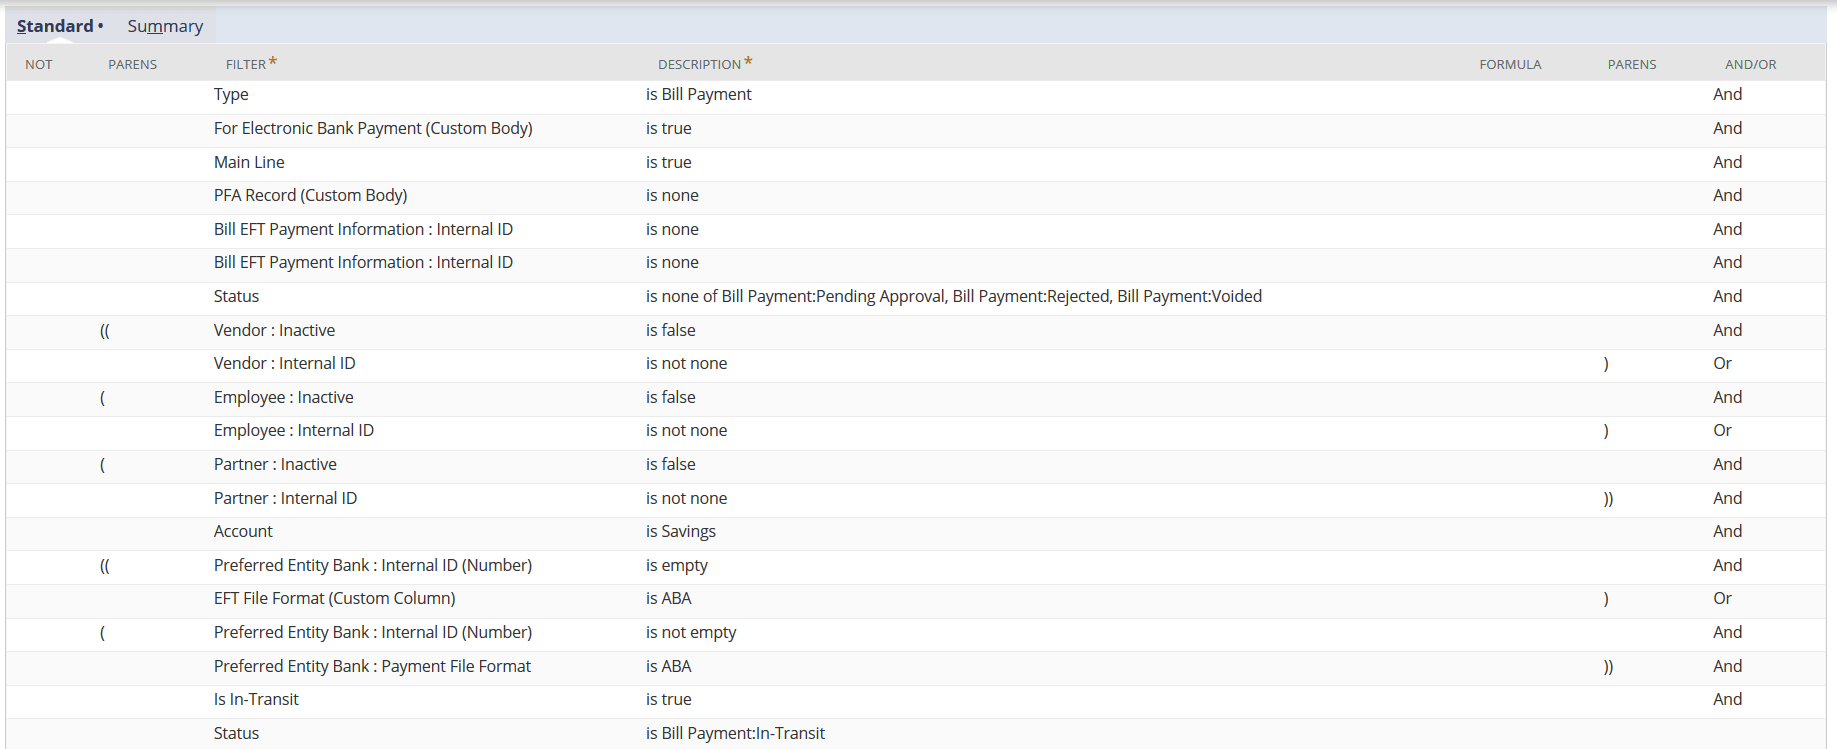
Task: Select 'Is In-Transit' filter cell
Action: click(x=256, y=699)
